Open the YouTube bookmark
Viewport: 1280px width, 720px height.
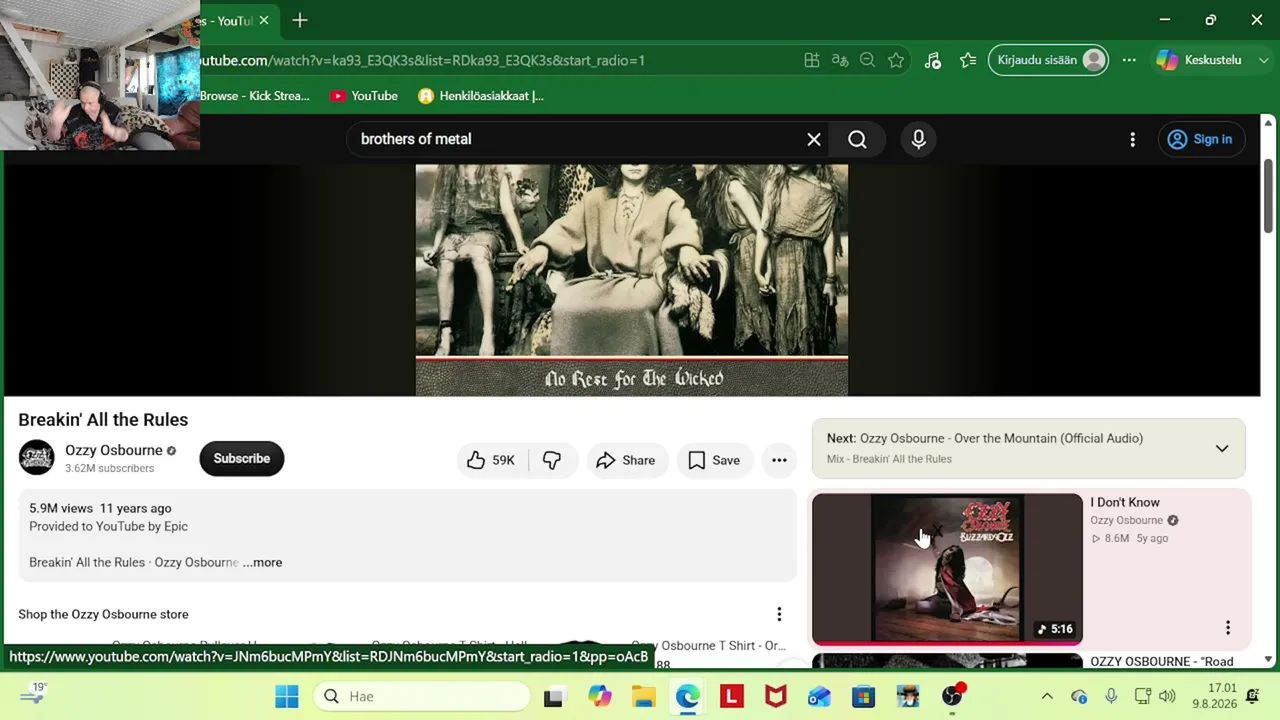point(364,96)
